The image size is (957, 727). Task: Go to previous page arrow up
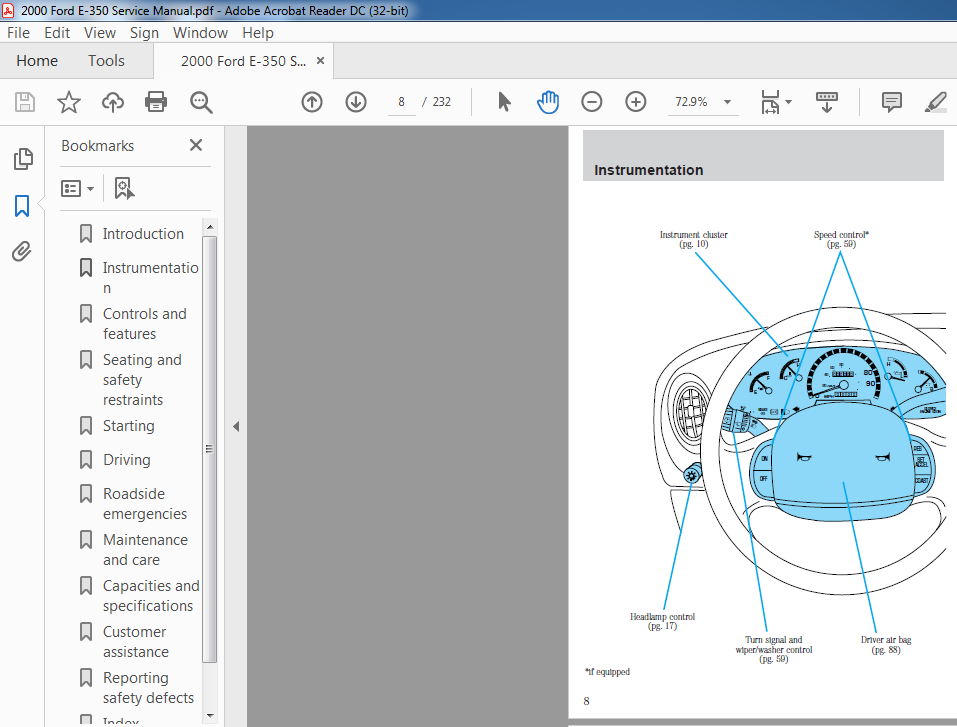coord(312,102)
